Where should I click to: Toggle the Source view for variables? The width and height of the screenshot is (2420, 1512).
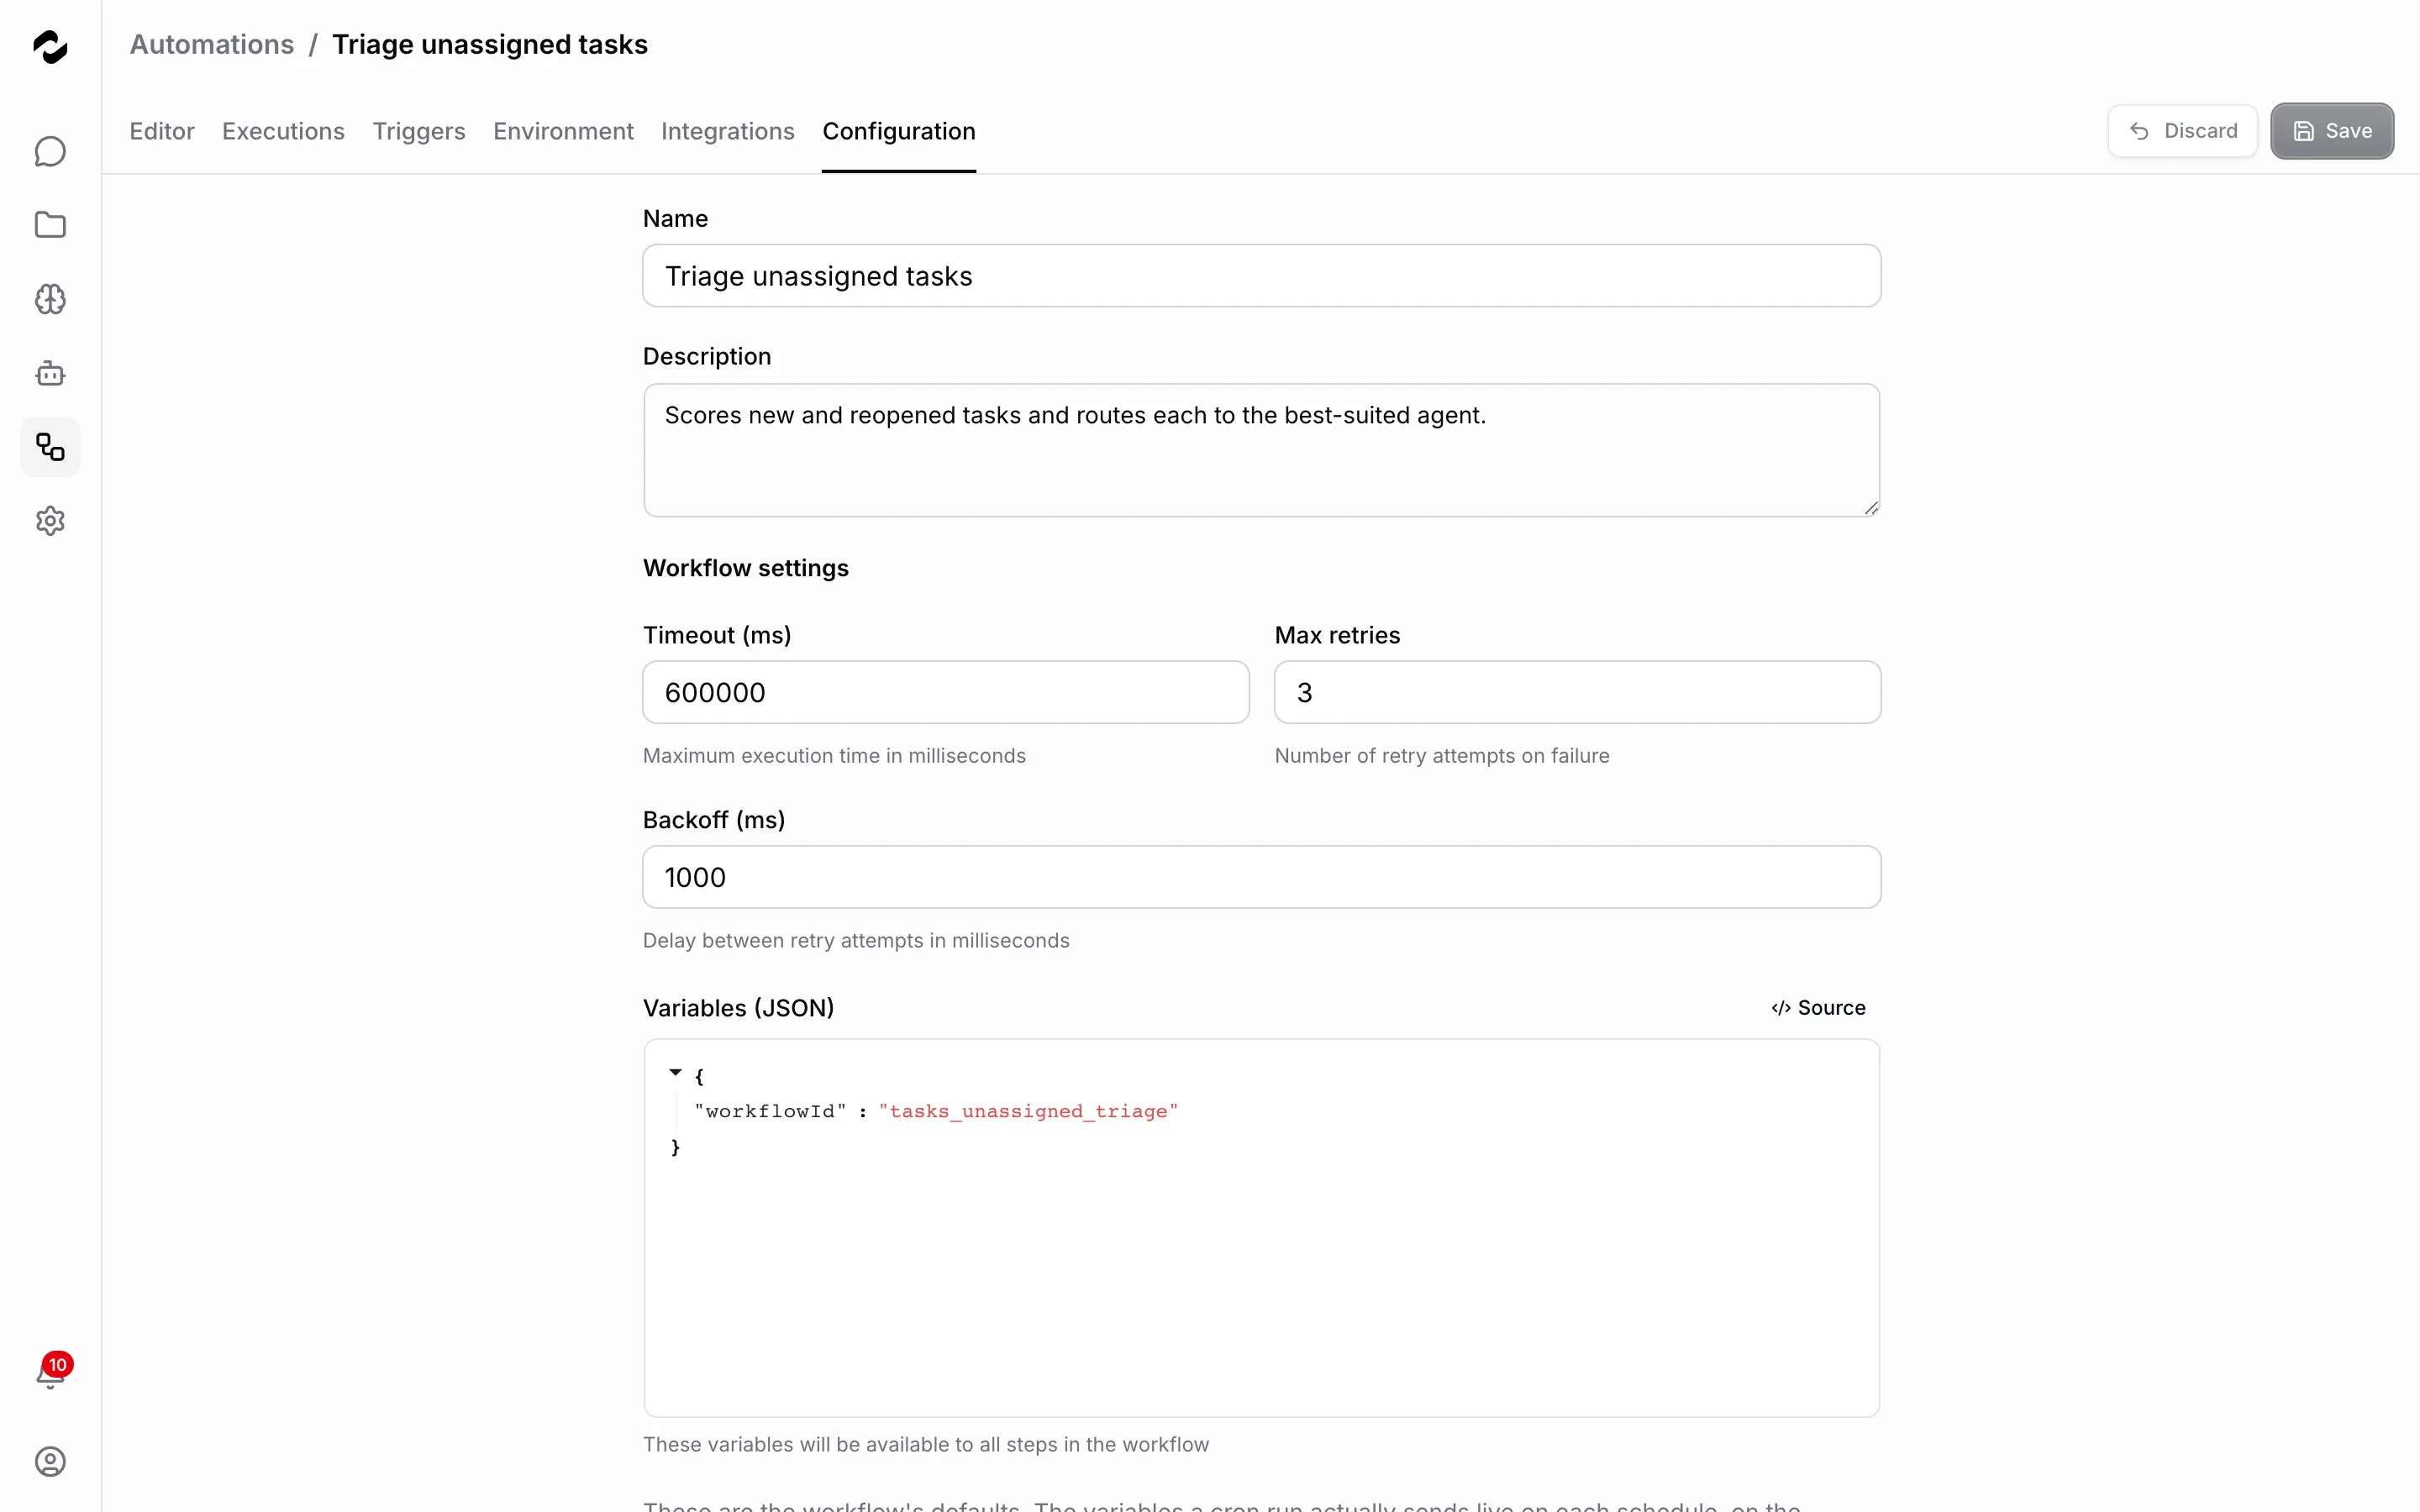tap(1818, 1008)
